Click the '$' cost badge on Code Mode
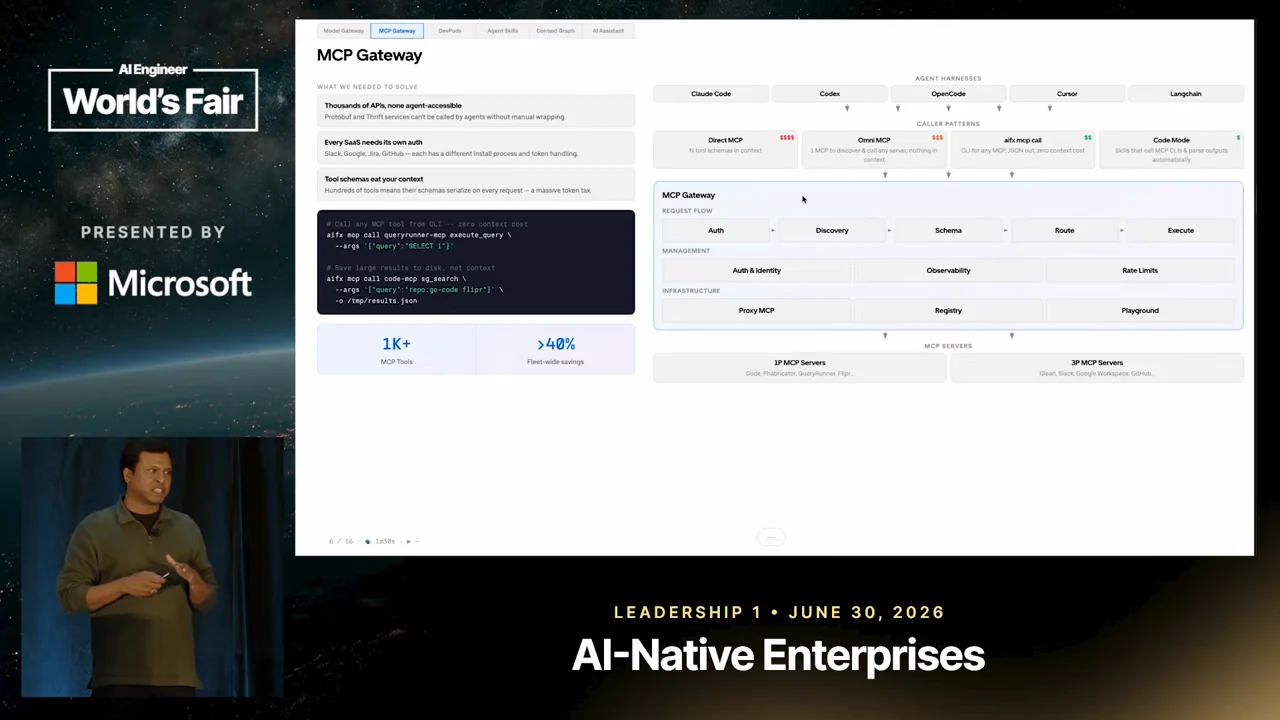The image size is (1280, 720). tap(1238, 138)
